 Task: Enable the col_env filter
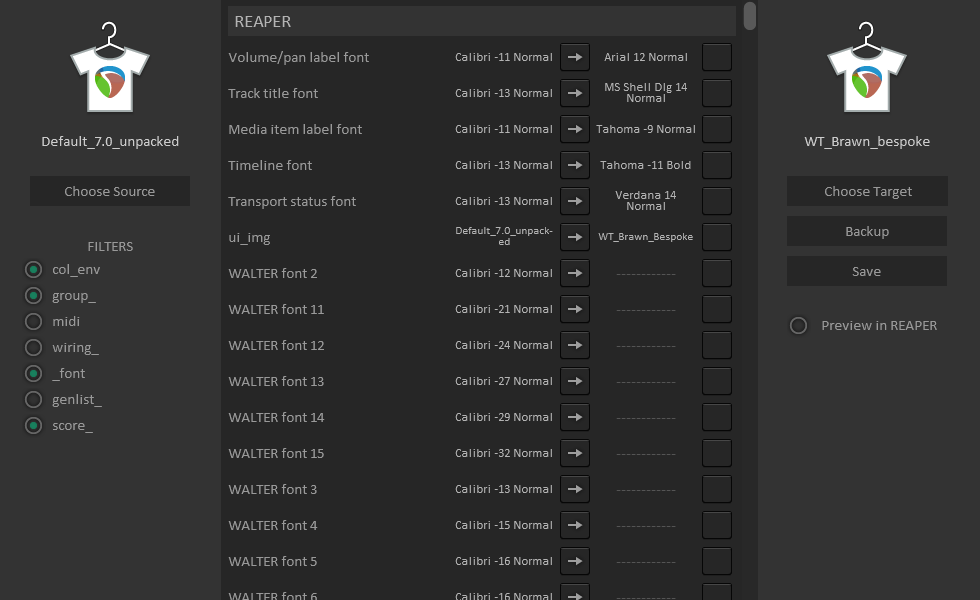tap(33, 269)
